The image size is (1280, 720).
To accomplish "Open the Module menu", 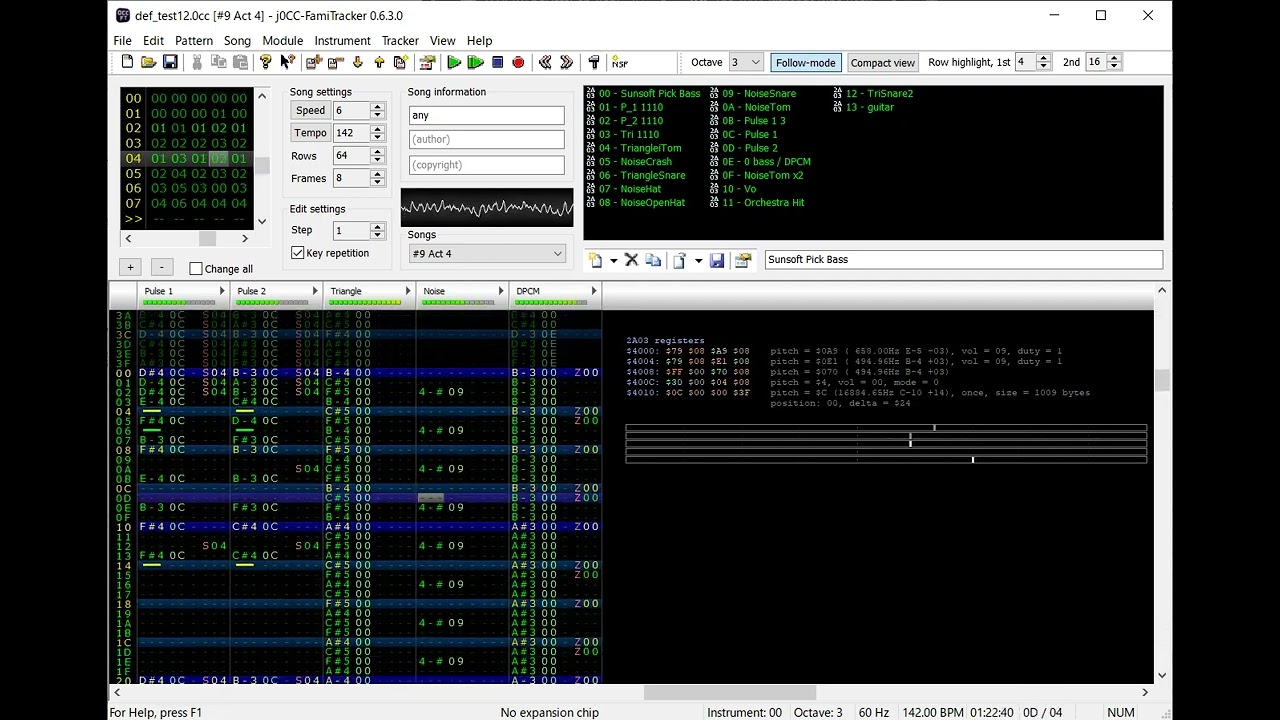I will pos(283,41).
